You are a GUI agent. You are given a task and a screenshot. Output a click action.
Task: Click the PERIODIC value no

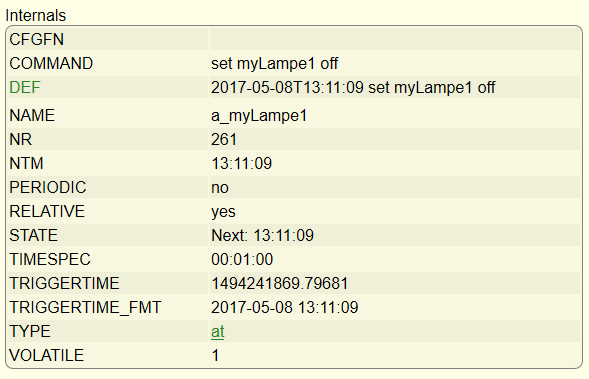pos(220,187)
